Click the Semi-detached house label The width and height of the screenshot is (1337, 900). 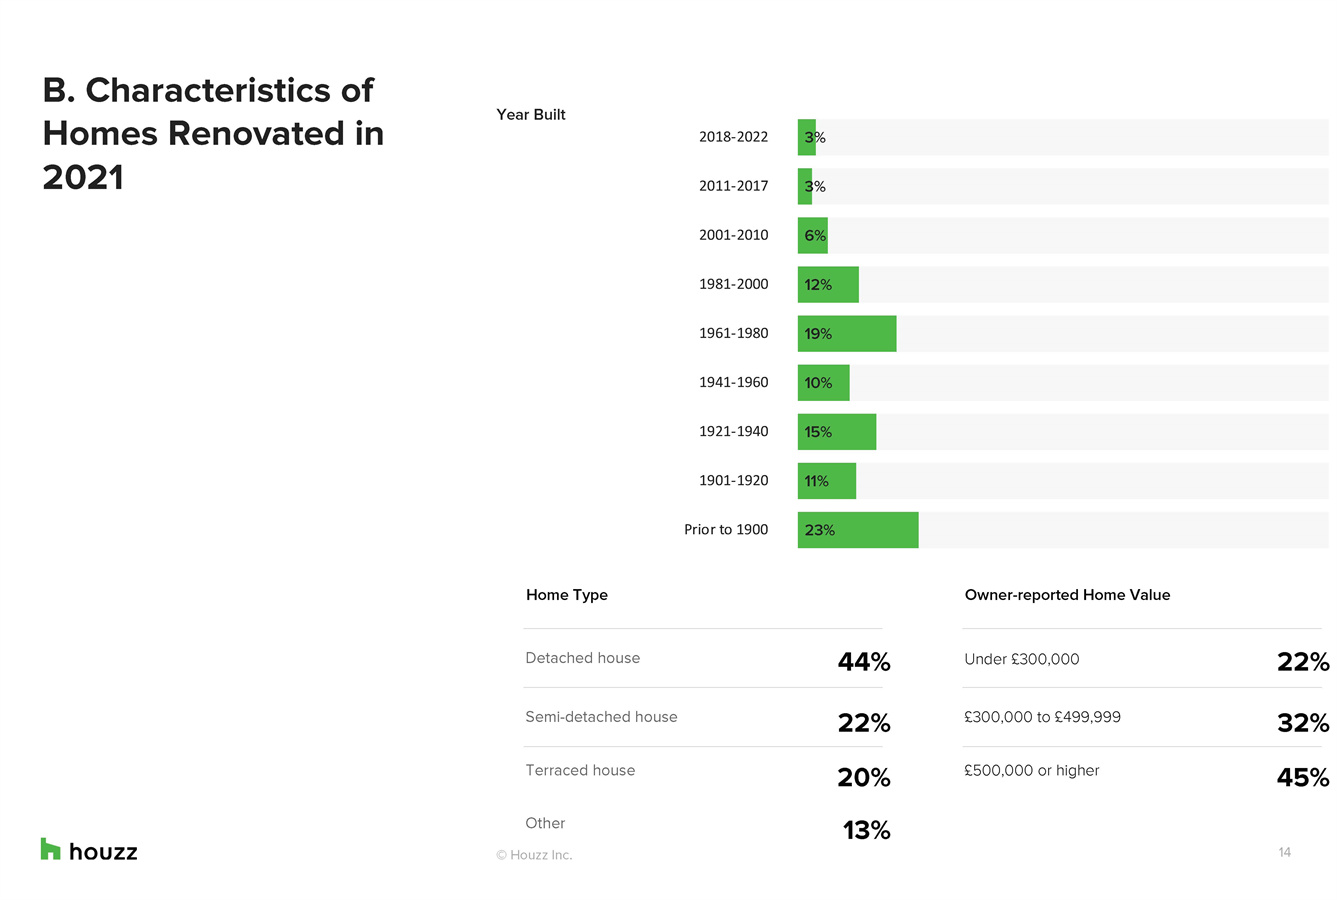pos(601,717)
